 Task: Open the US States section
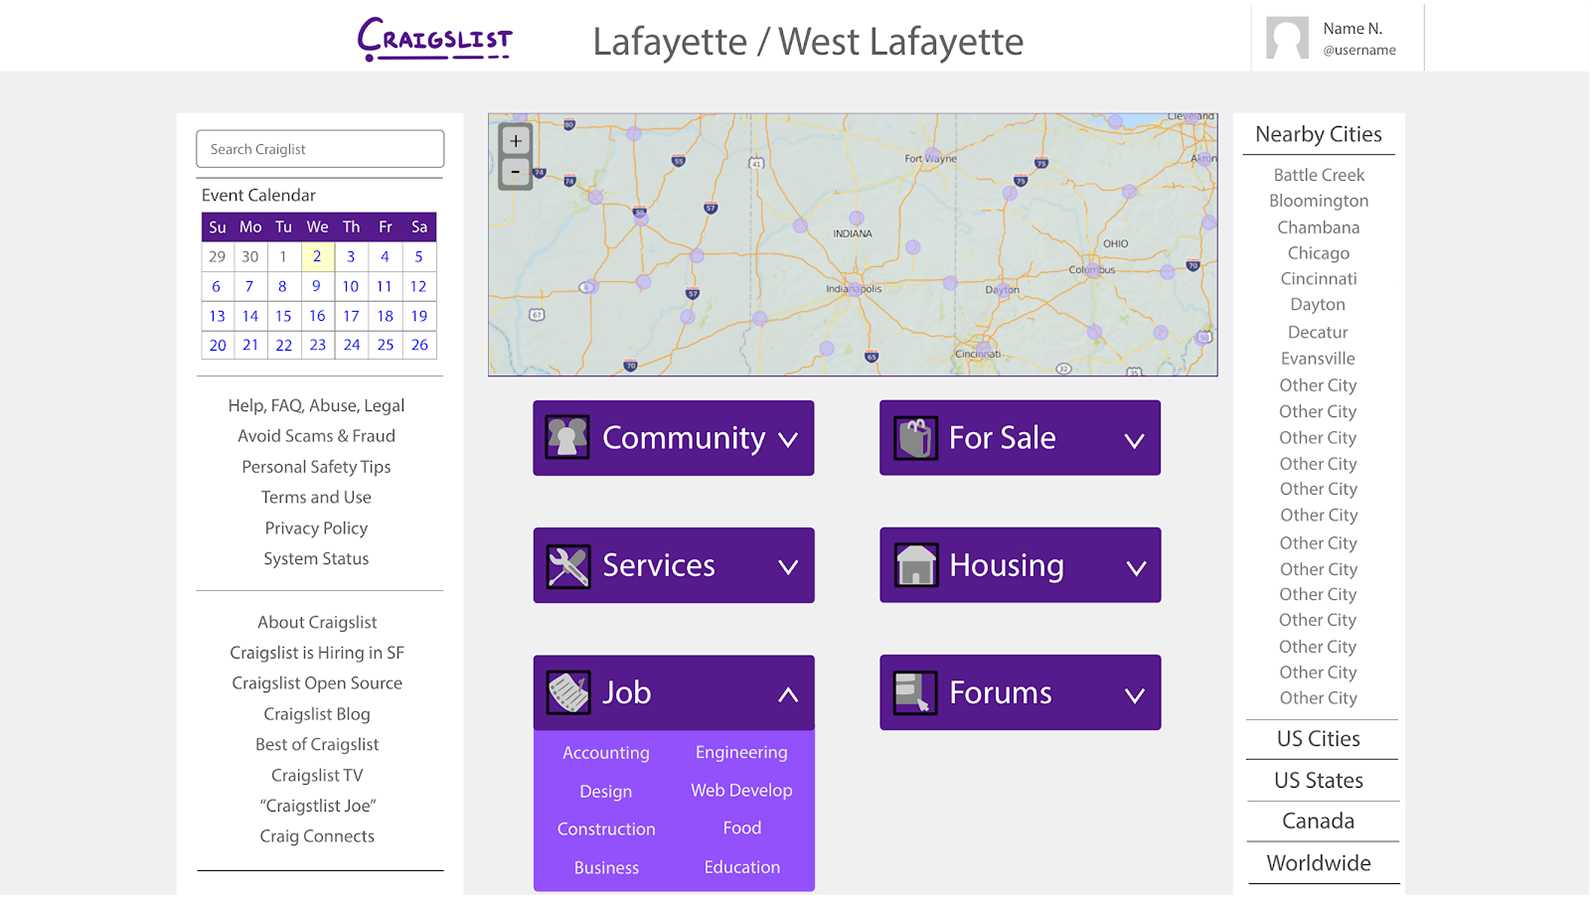tap(1318, 780)
